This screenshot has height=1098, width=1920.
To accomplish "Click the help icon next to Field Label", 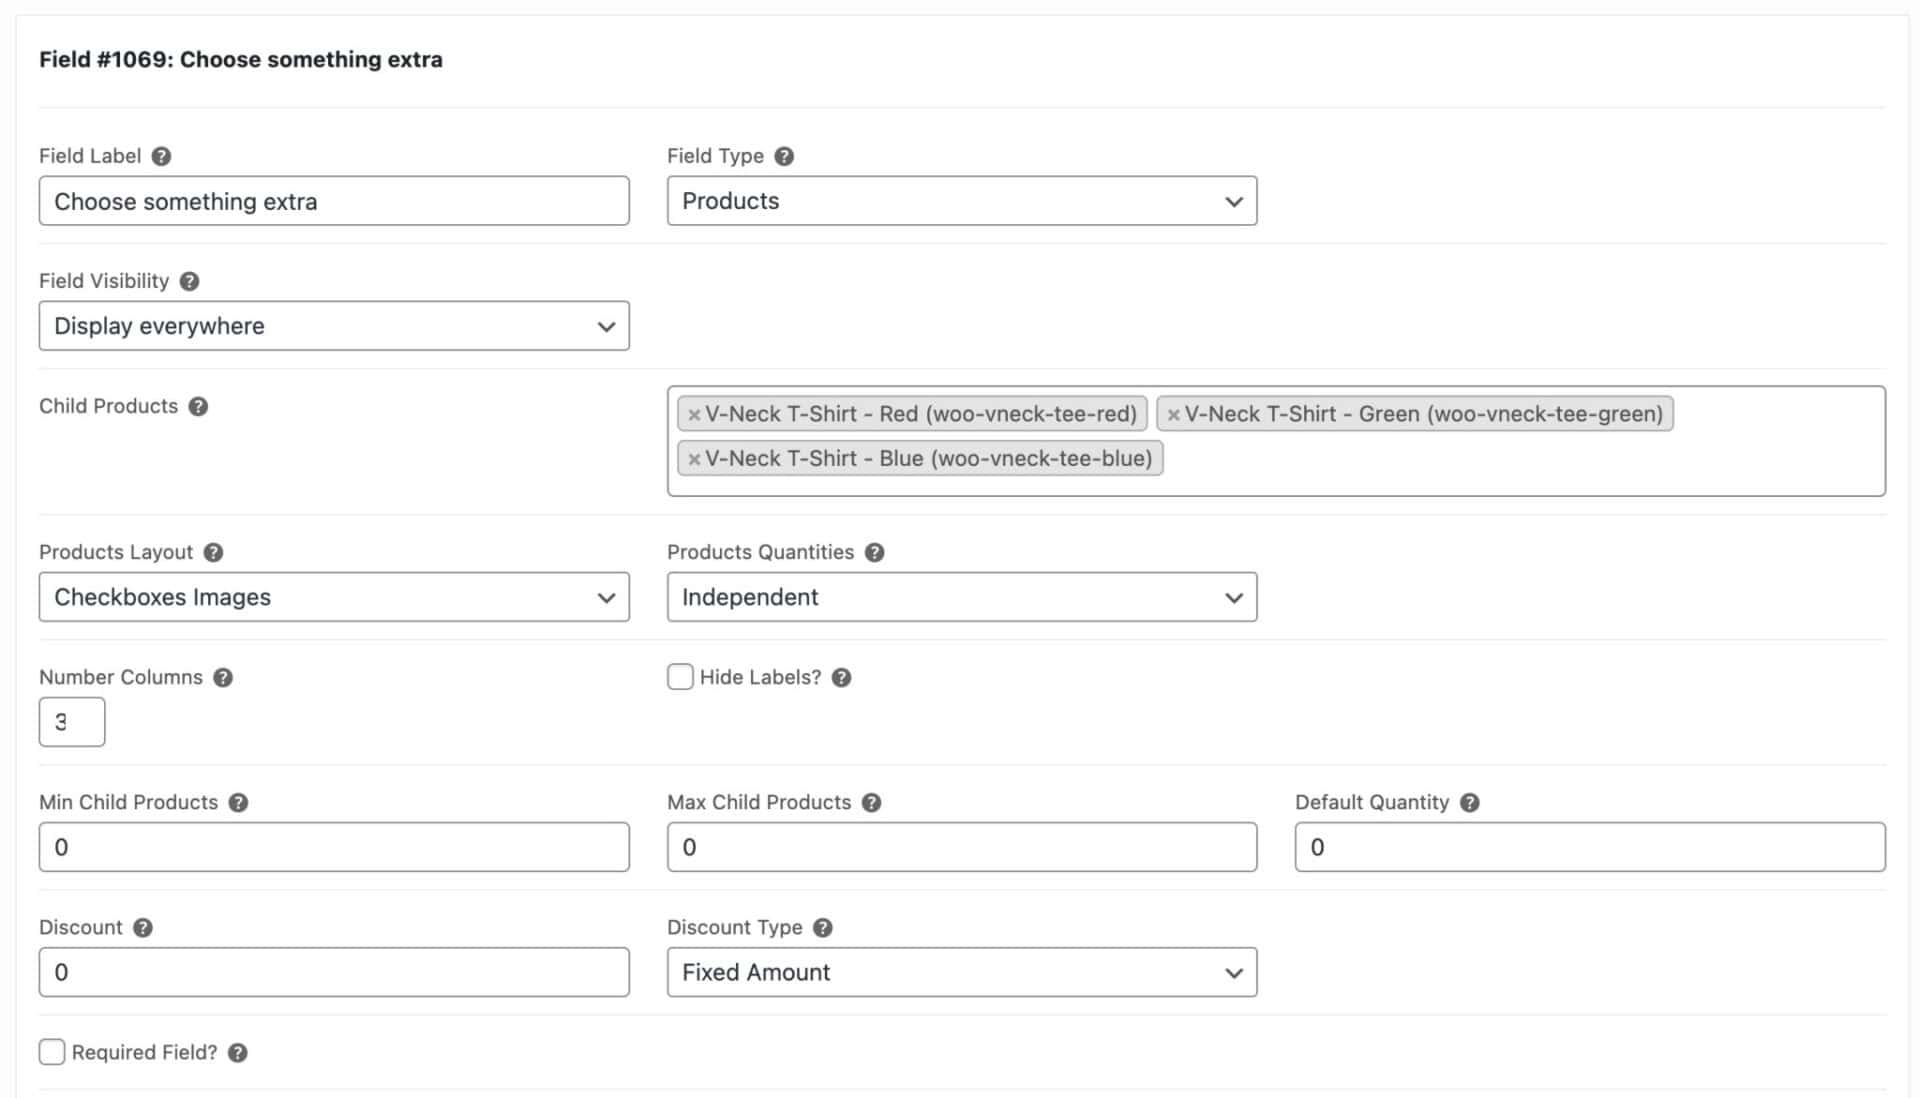I will point(161,156).
